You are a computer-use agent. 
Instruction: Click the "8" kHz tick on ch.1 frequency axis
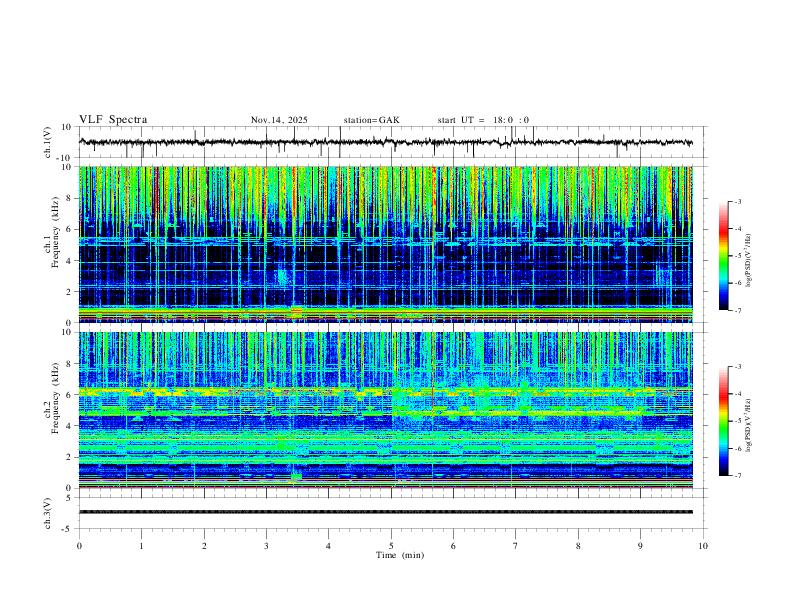(x=70, y=198)
